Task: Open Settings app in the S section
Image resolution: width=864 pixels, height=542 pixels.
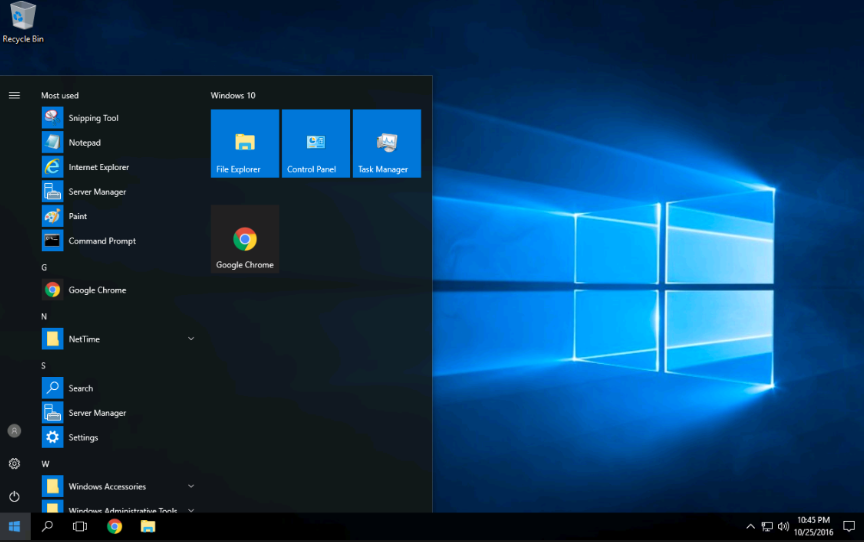Action: pyautogui.click(x=118, y=437)
